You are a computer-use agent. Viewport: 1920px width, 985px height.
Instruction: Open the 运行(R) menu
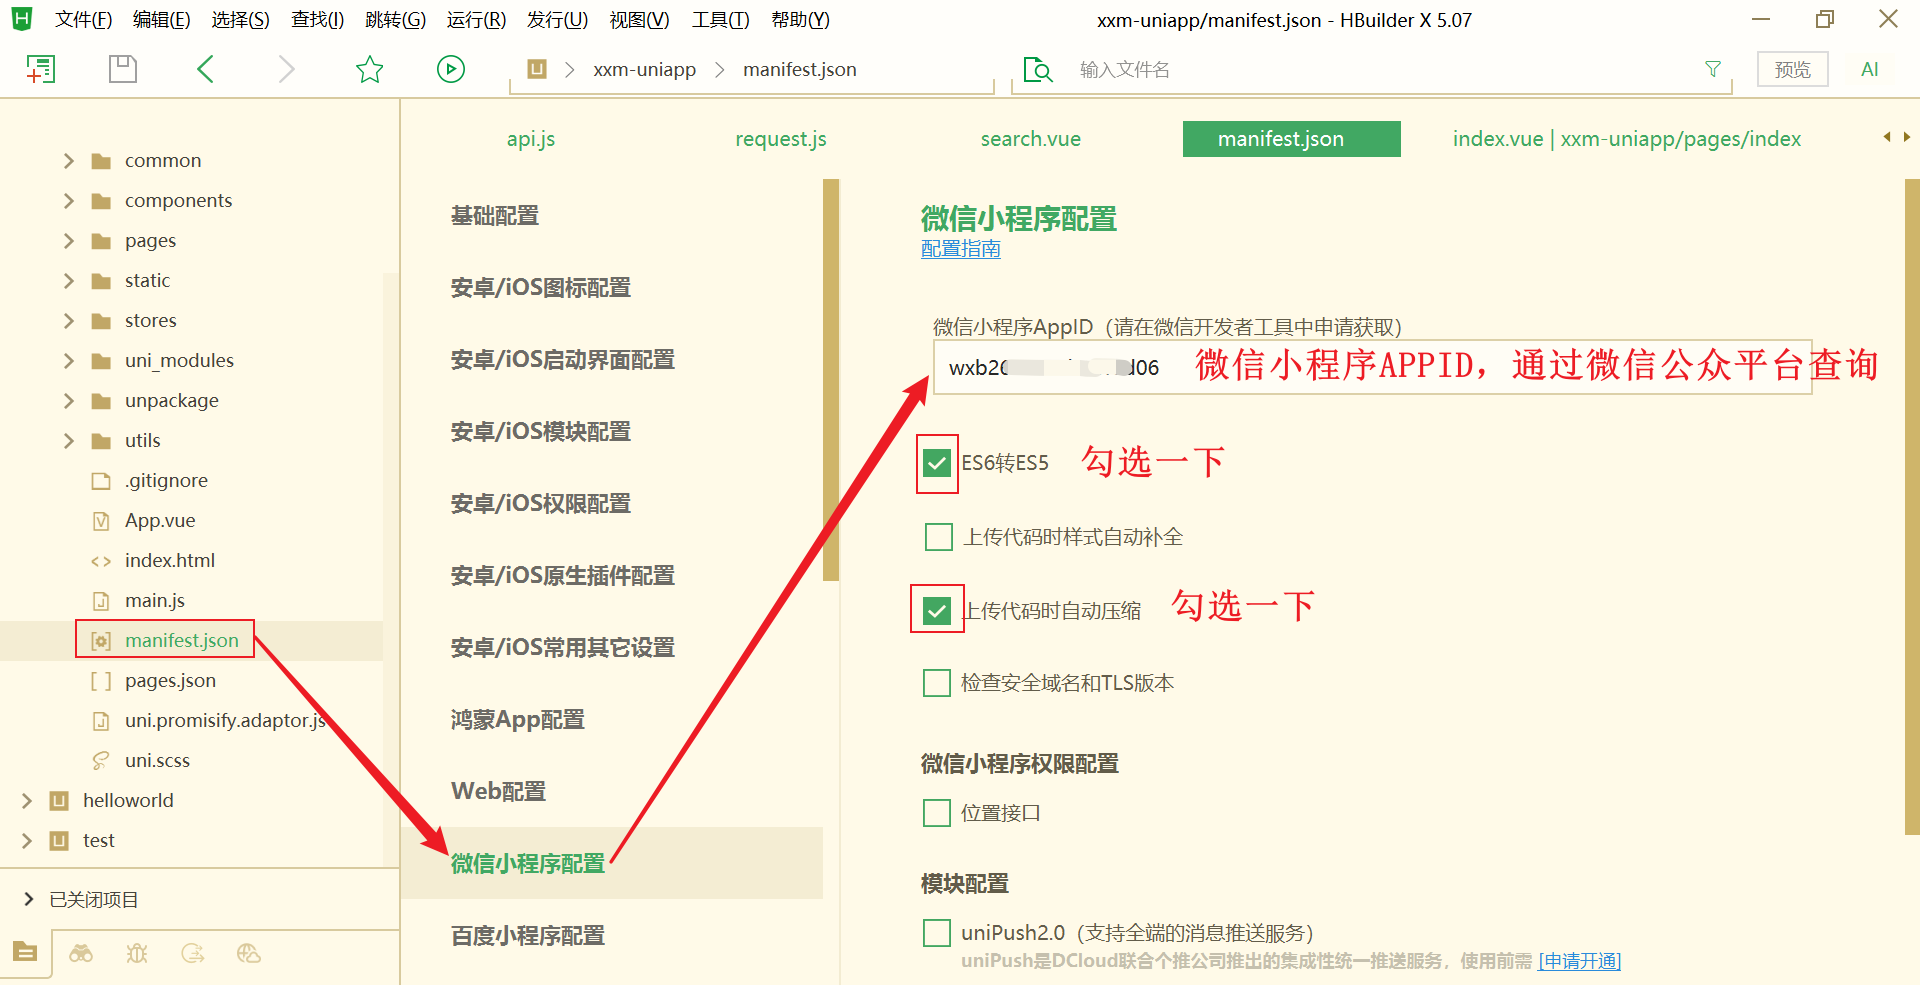(476, 20)
